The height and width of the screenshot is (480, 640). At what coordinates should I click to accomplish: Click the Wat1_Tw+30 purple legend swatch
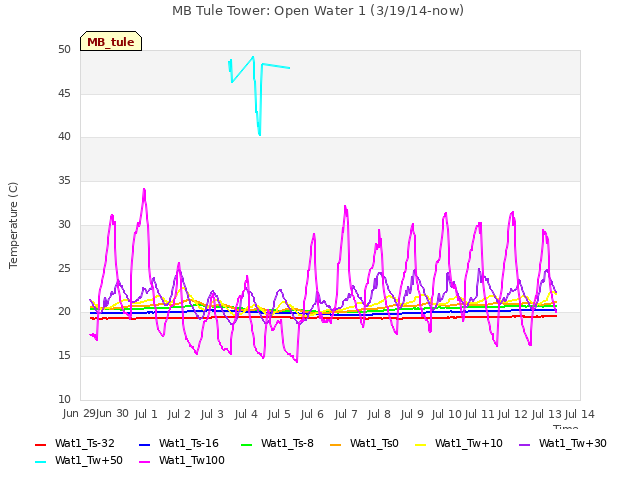click(x=524, y=444)
